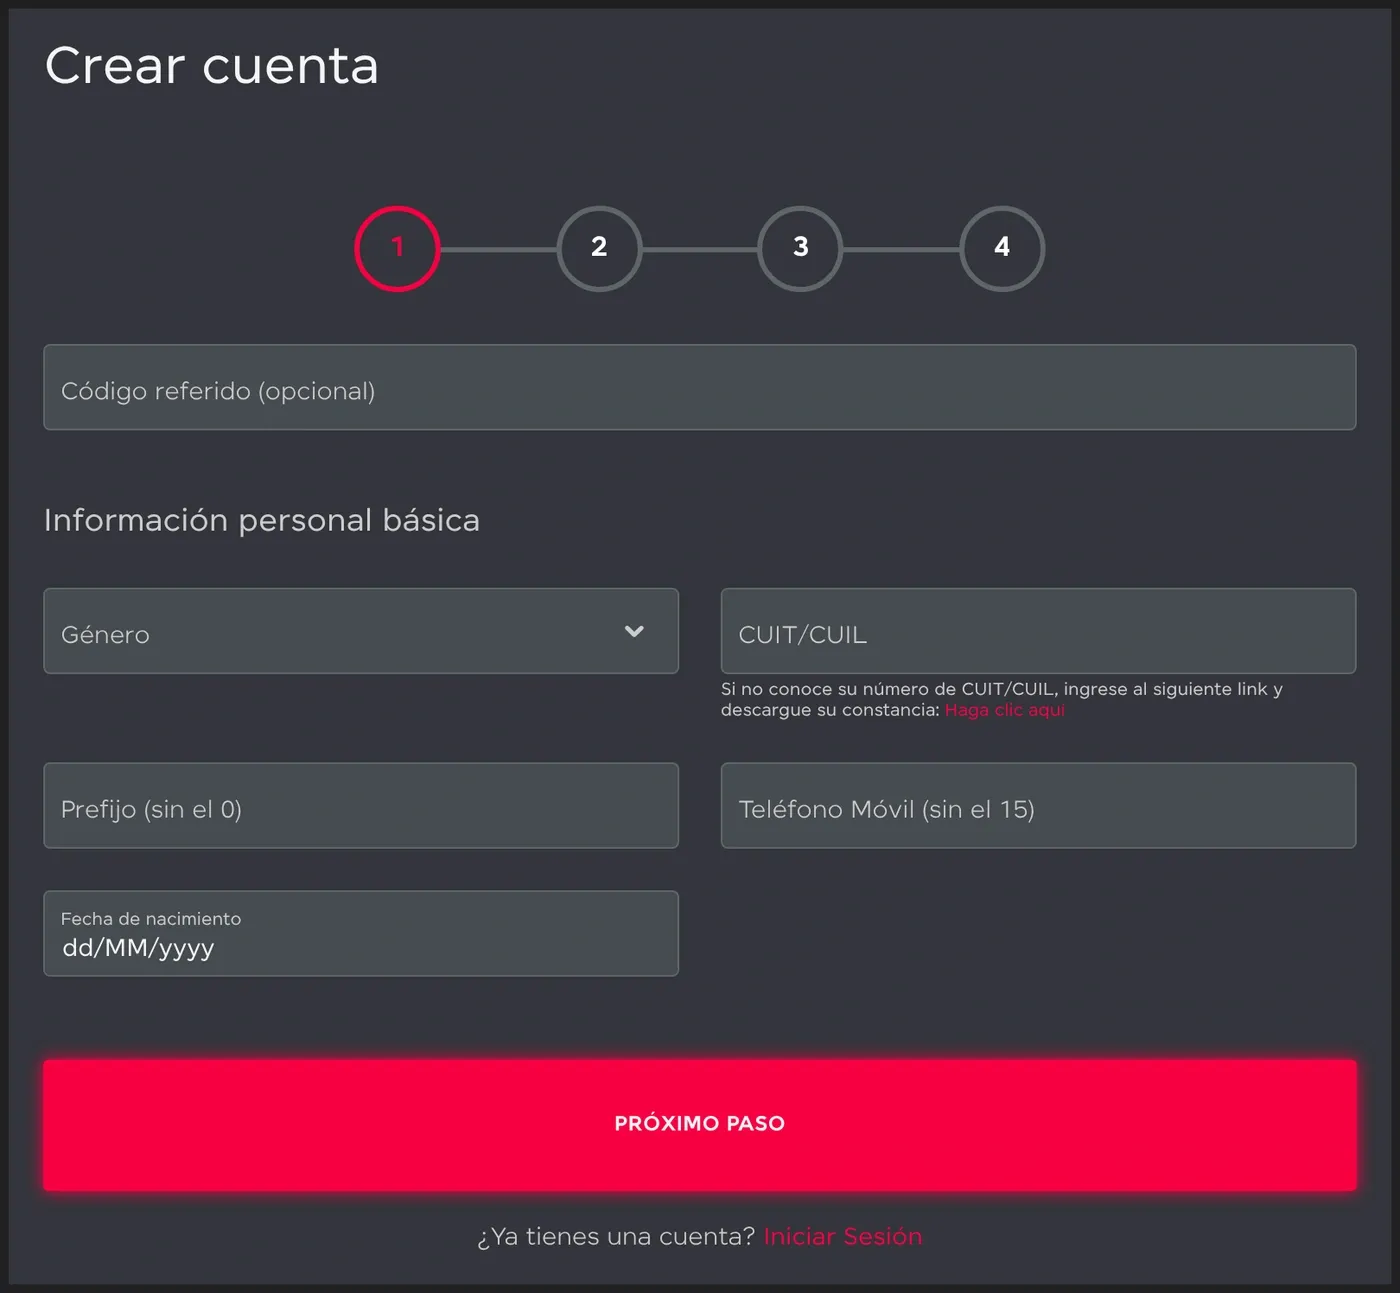Screen dimensions: 1400x1293
Task: Set Fecha de nacimiento date field
Action: [x=361, y=934]
